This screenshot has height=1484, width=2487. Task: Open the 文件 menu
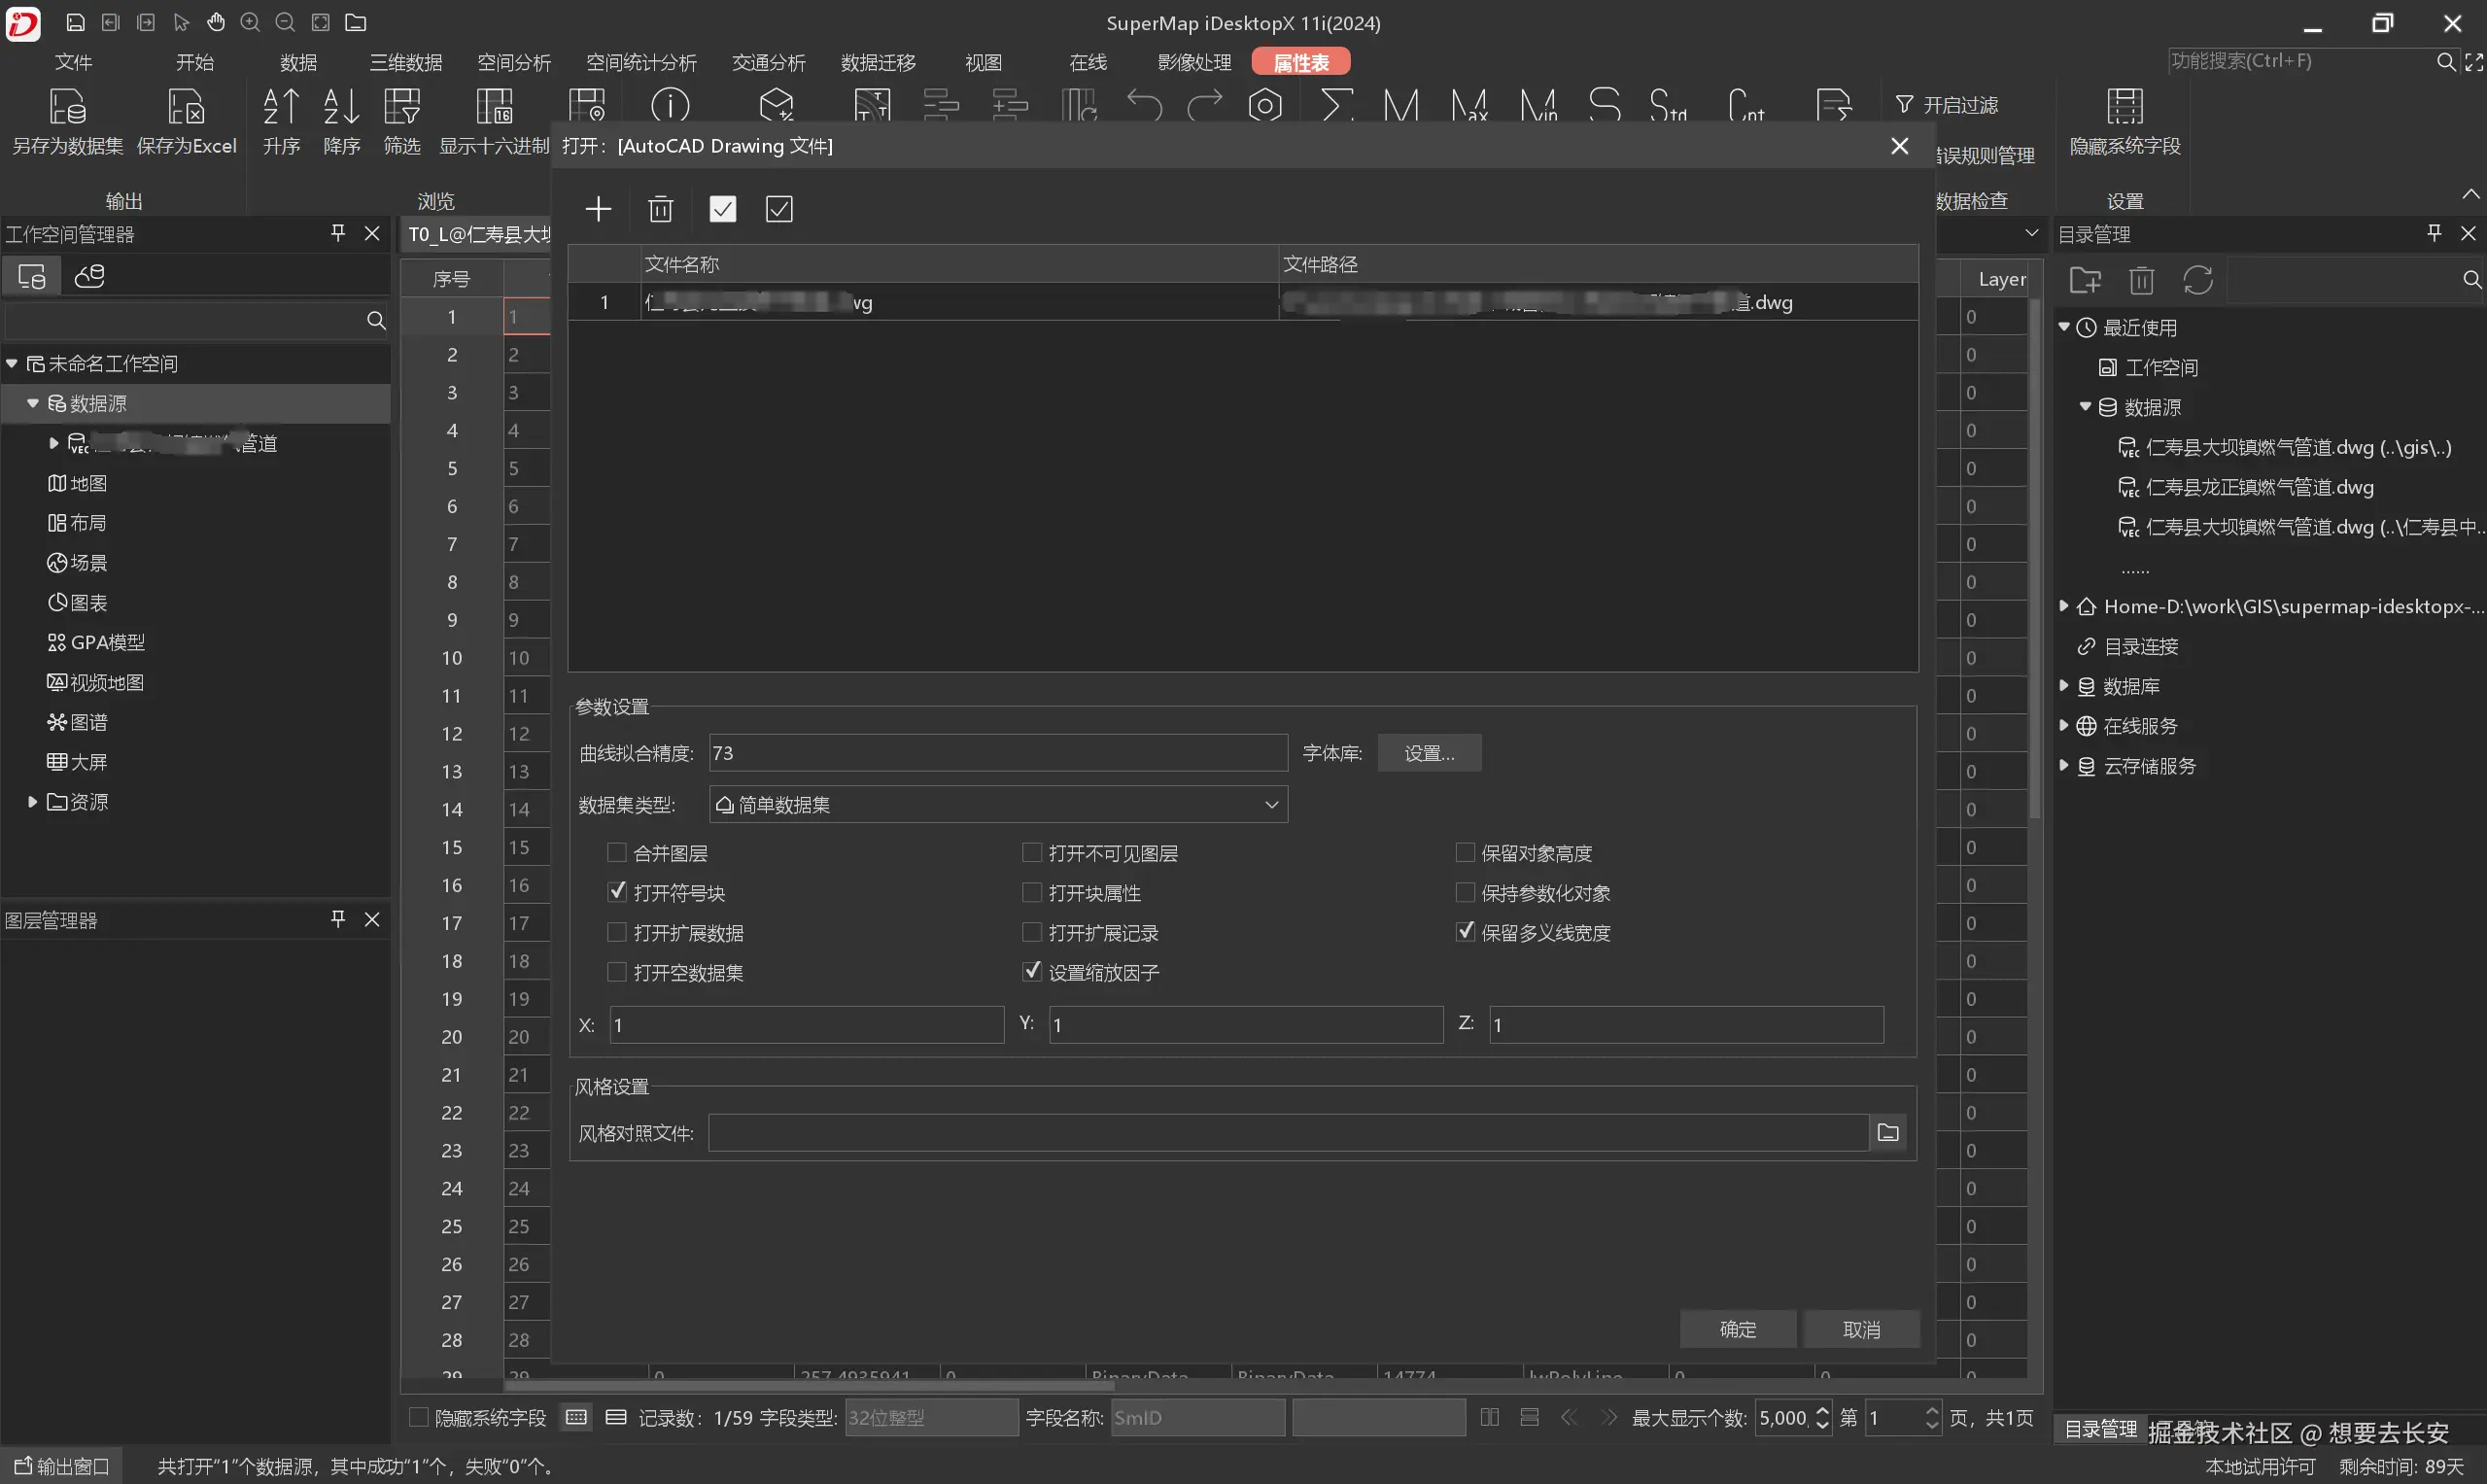coord(73,62)
